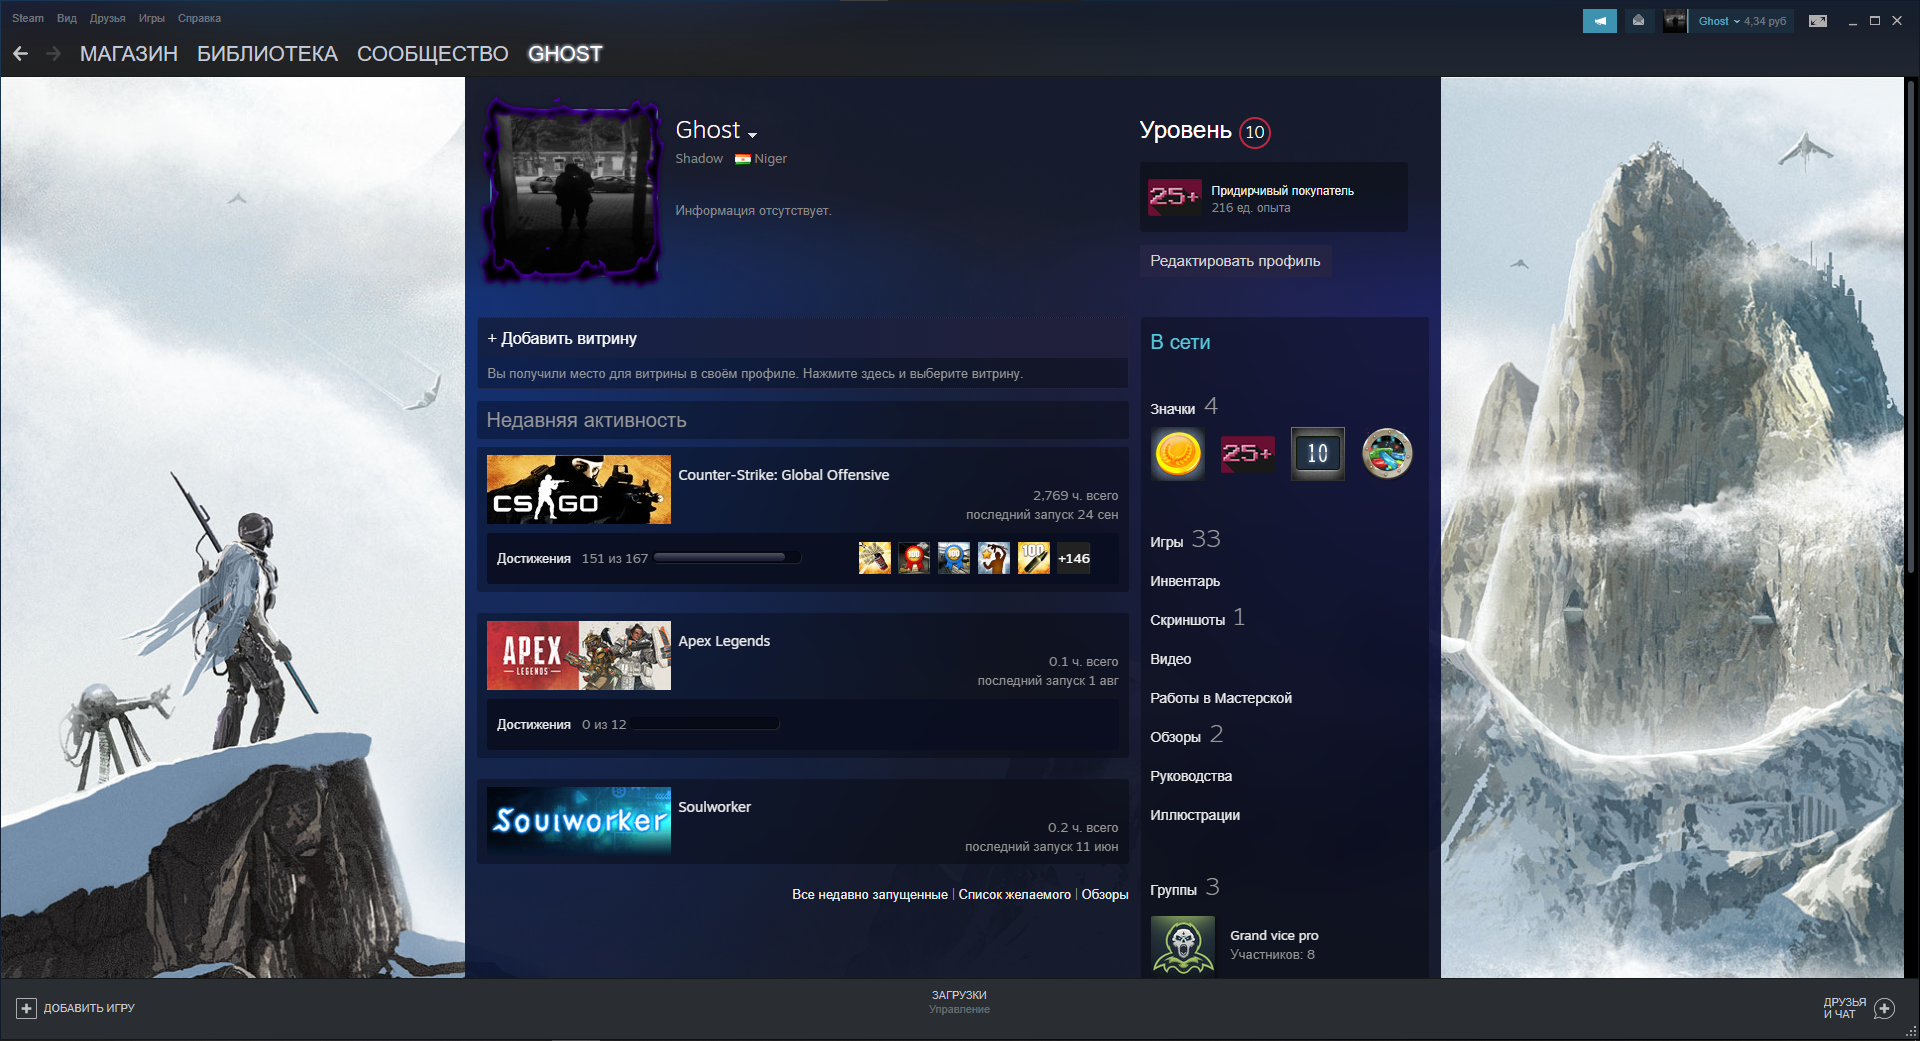1920x1041 pixels.
Task: Open the Обзоры 2 sidebar link
Action: coord(1187,735)
